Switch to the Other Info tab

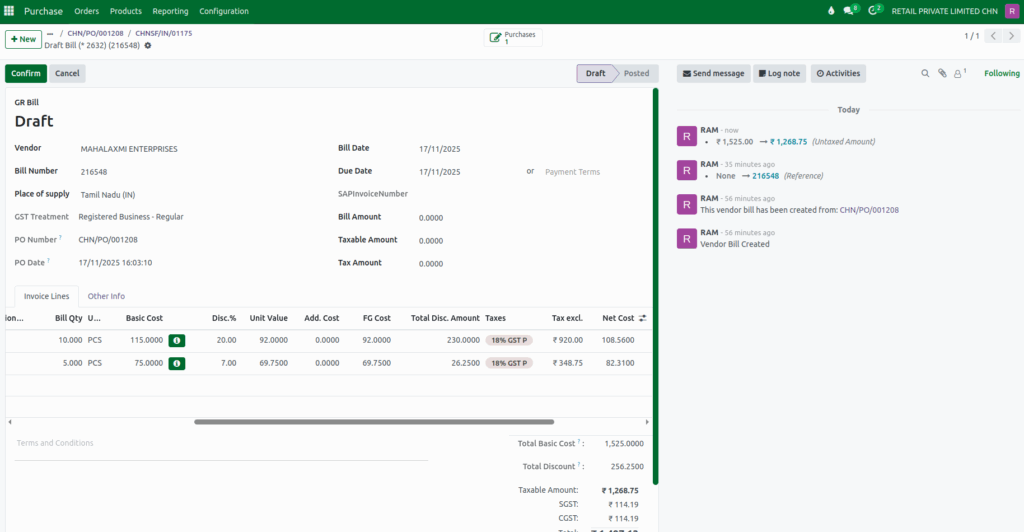(x=106, y=296)
